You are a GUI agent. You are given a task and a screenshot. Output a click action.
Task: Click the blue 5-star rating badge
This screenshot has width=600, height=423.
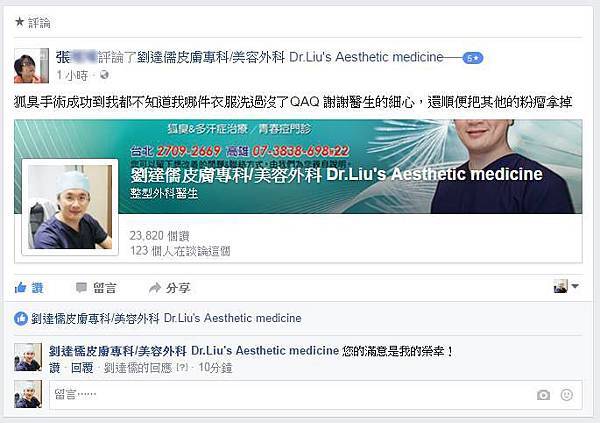[x=473, y=58]
